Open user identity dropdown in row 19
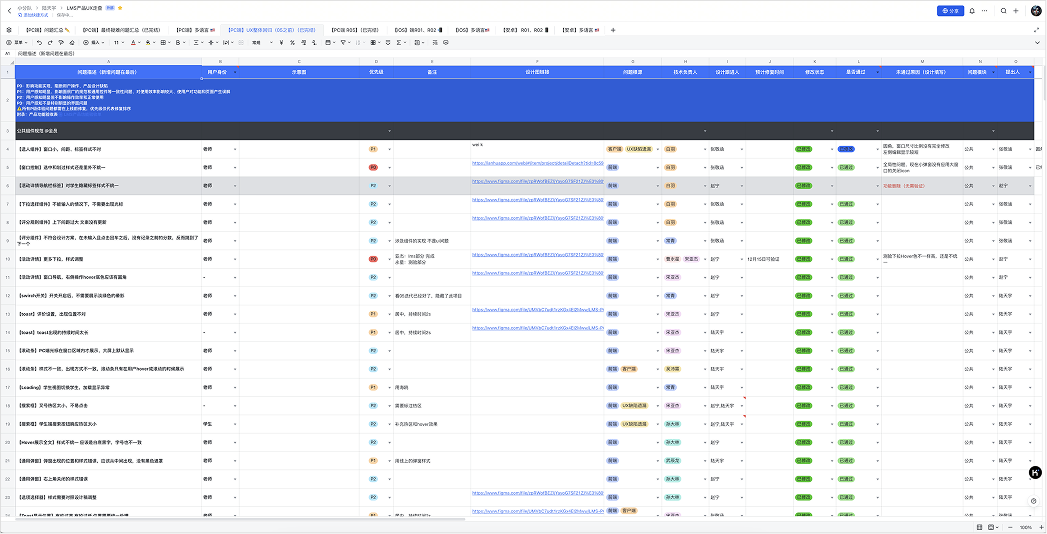This screenshot has width=1047, height=534. (x=235, y=424)
